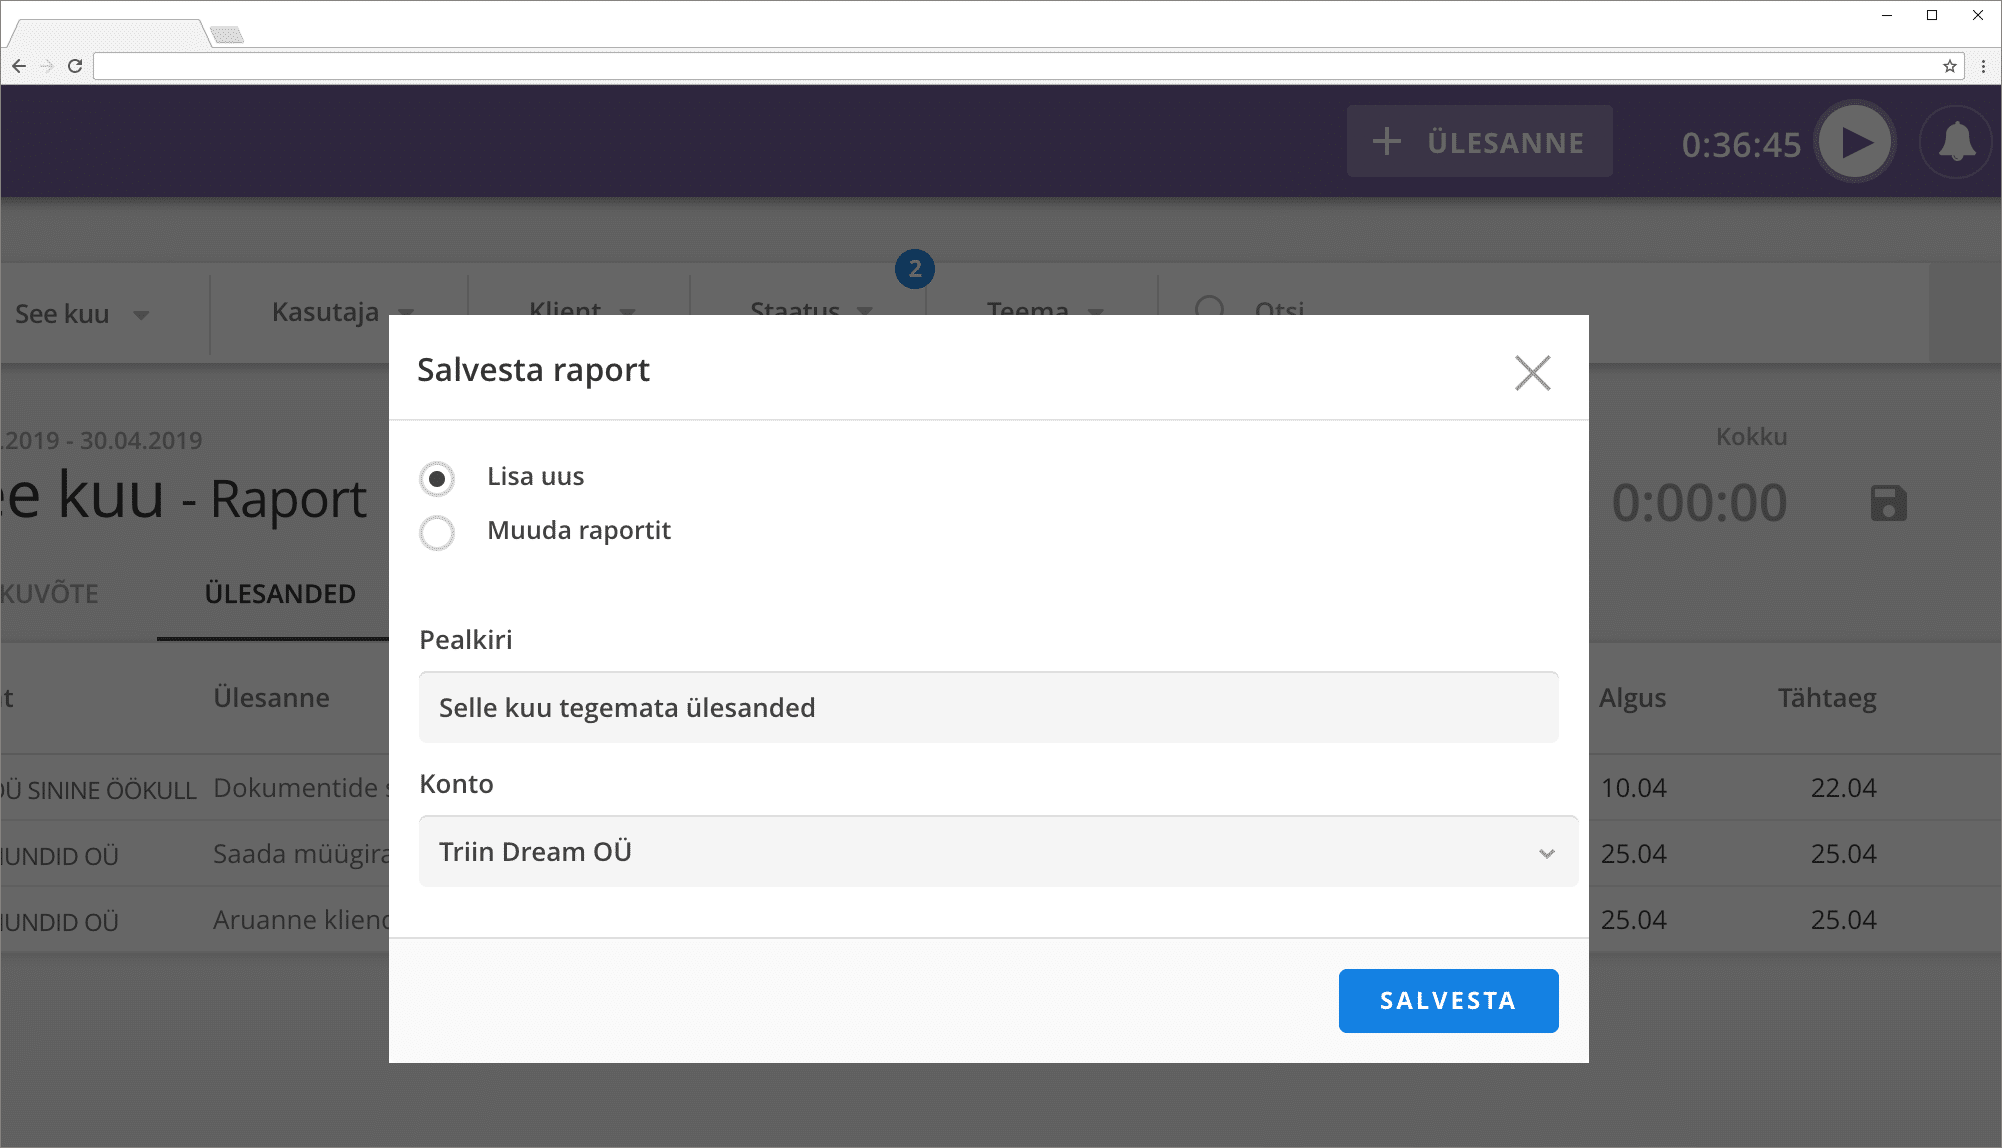Bookmark page with star icon
The image size is (2002, 1148).
tap(1949, 66)
